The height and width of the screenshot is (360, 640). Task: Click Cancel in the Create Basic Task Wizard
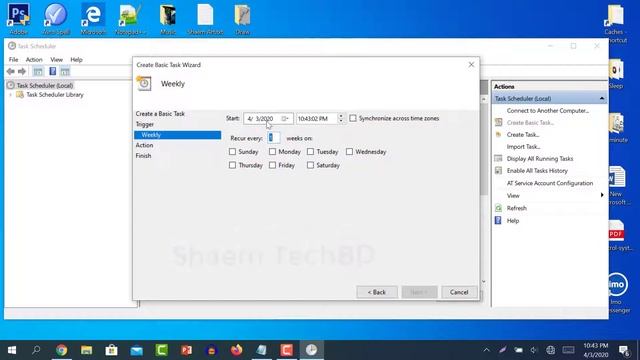pyautogui.click(x=459, y=292)
